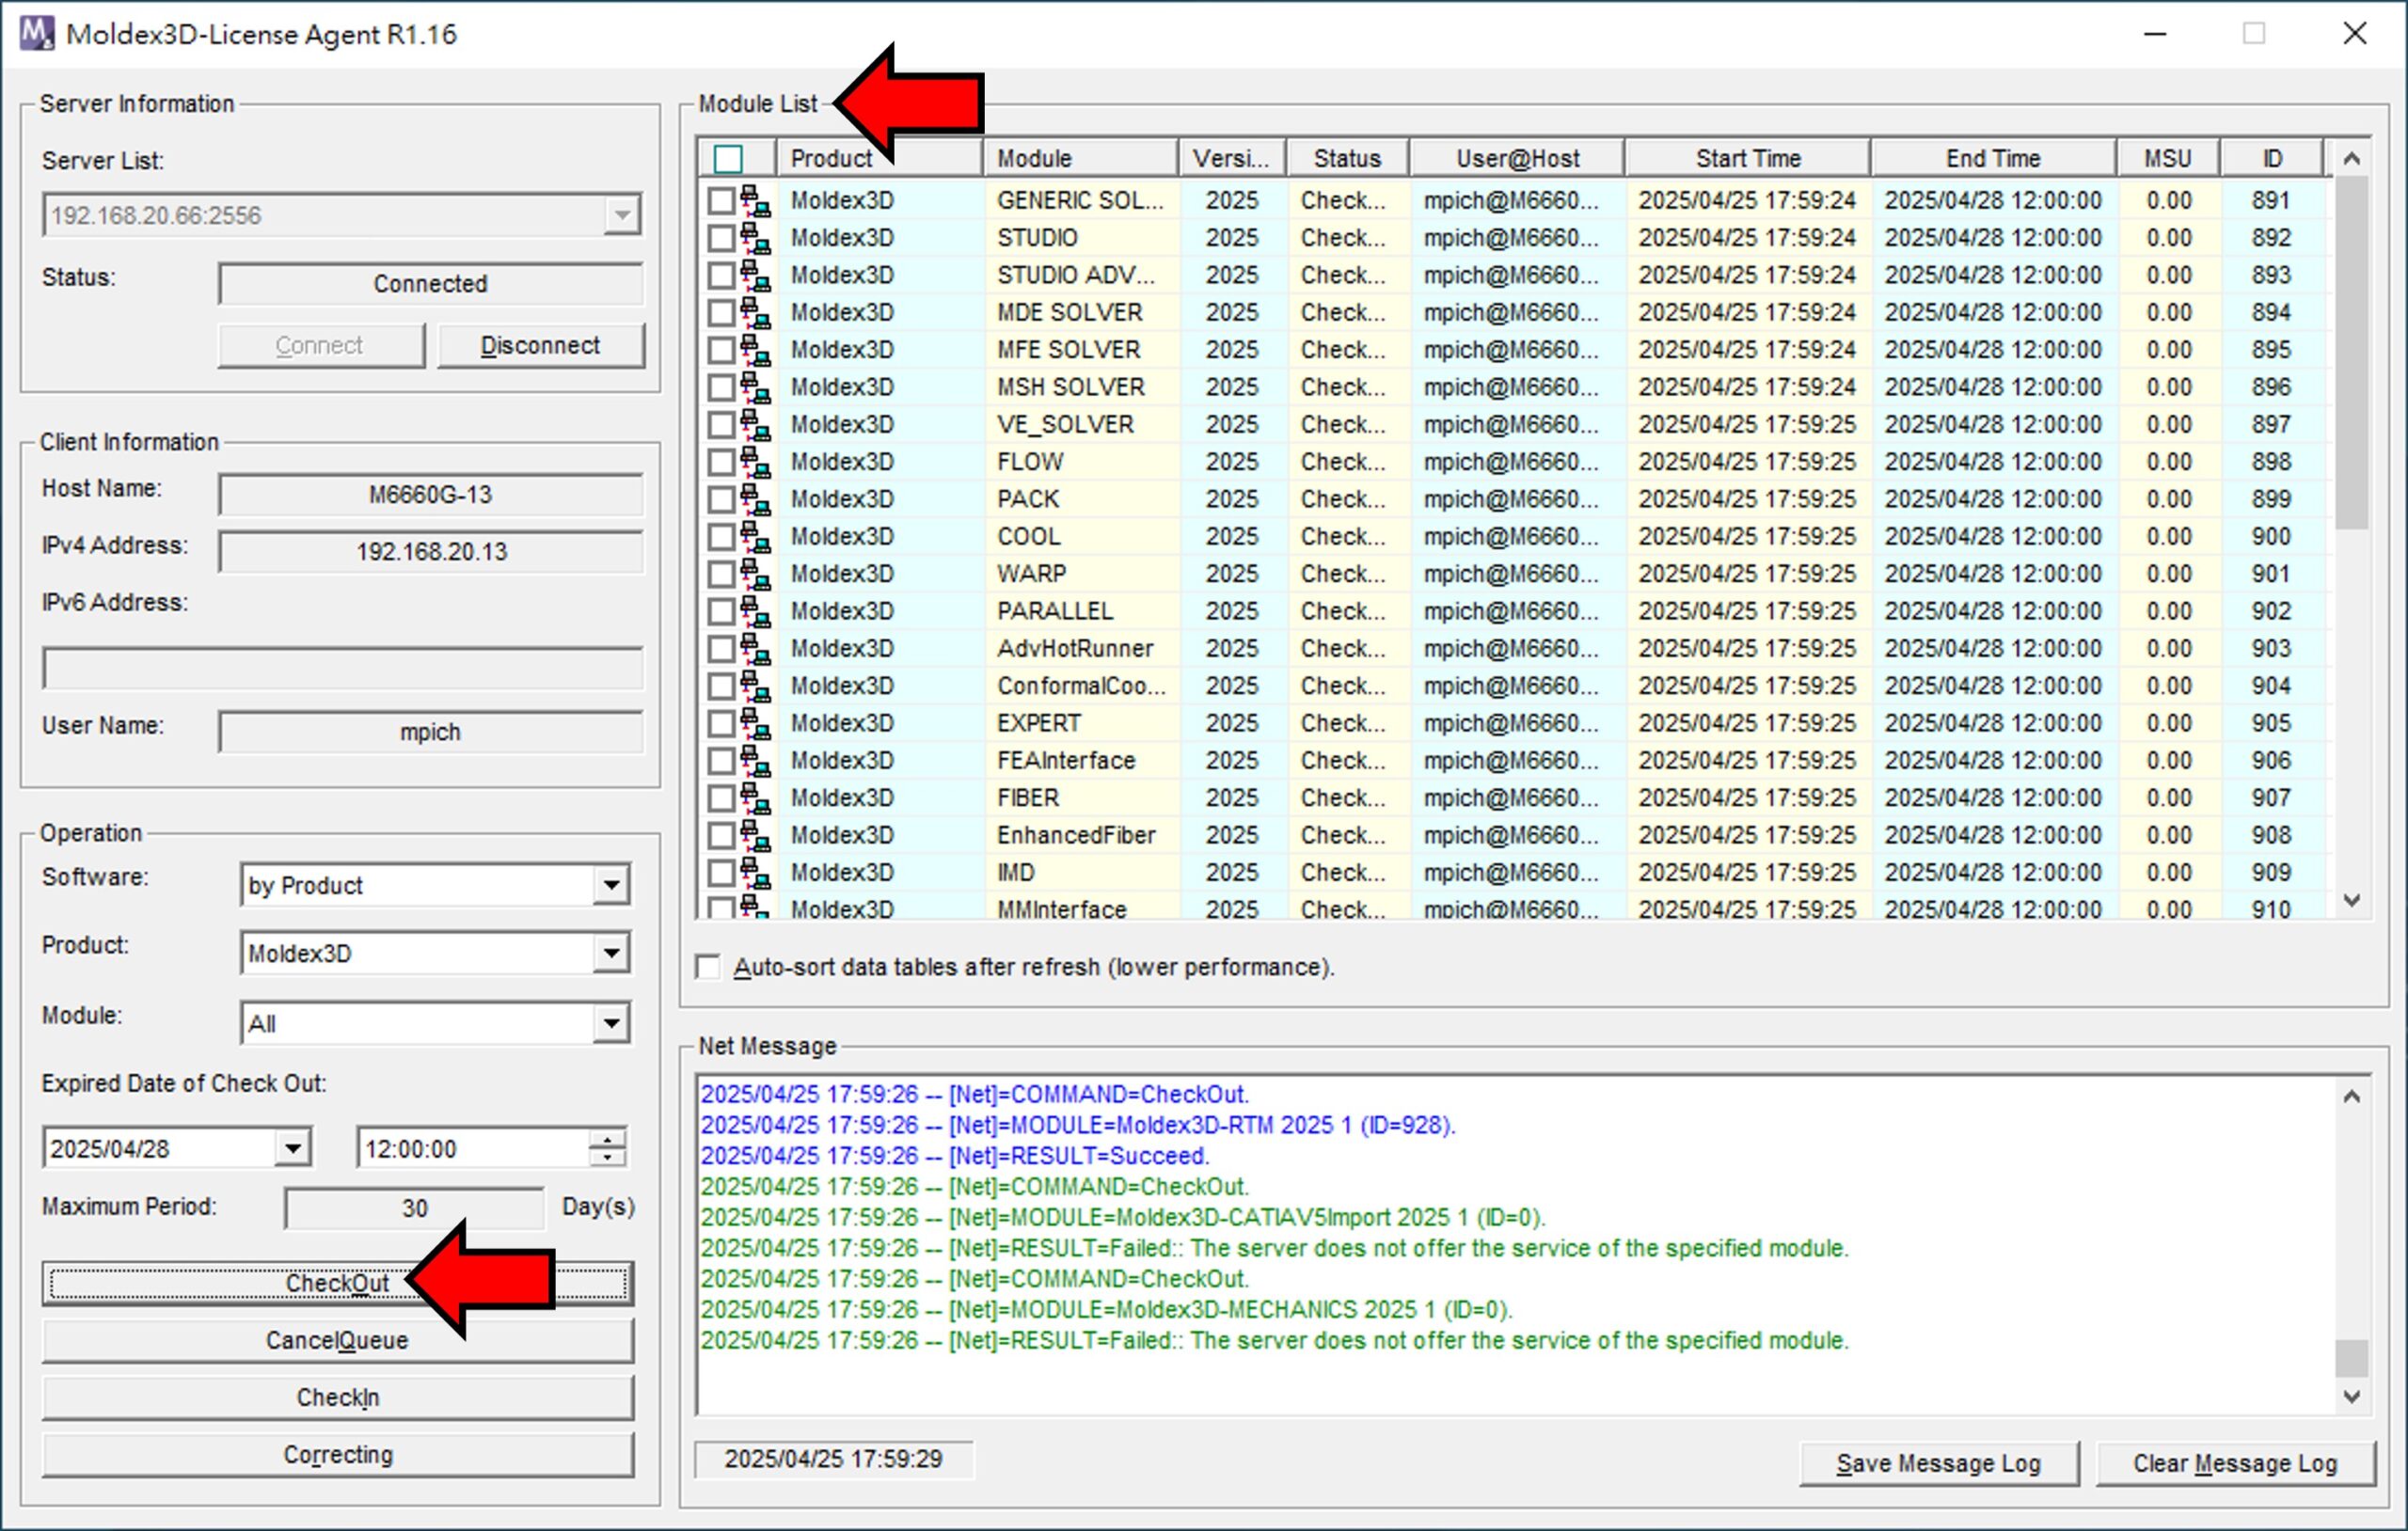Click the Net Message scroll-up arrow
The height and width of the screenshot is (1531, 2408).
coord(2352,1097)
